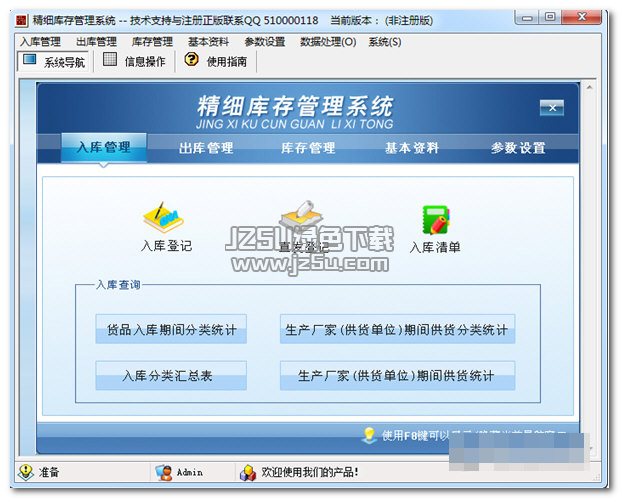
Task: Switch to the 基本资料 tab
Action: pyautogui.click(x=412, y=148)
